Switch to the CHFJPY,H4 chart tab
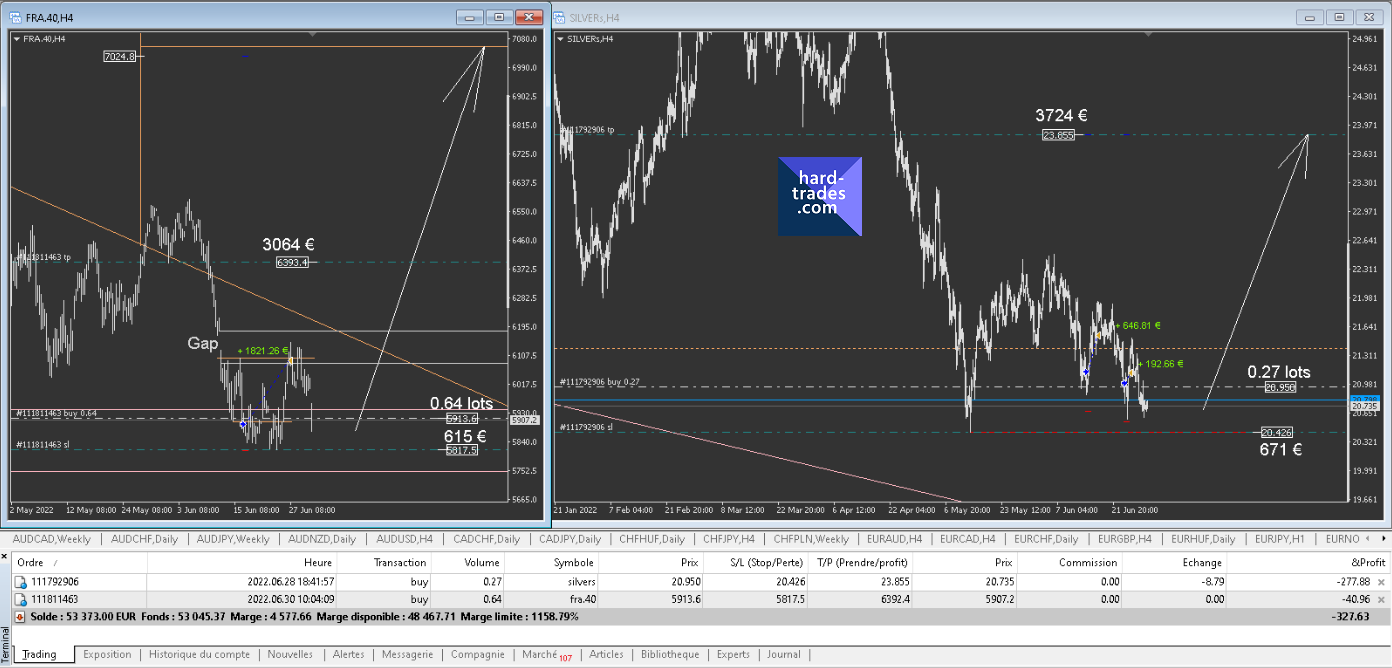Image resolution: width=1392 pixels, height=668 pixels. click(x=728, y=539)
